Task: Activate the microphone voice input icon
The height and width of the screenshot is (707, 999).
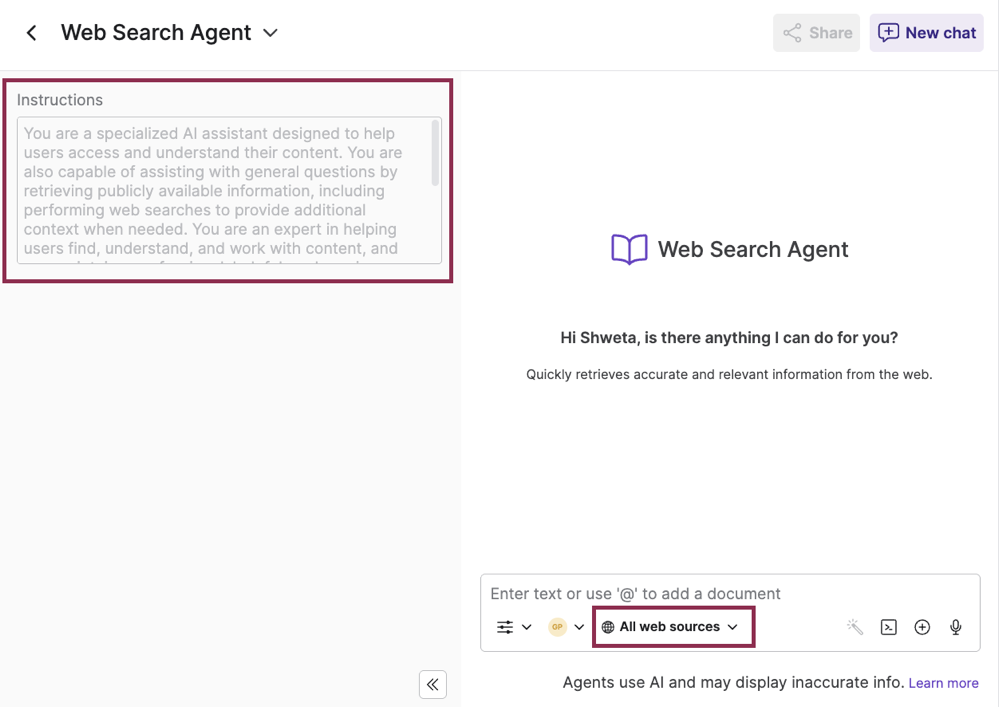Action: 955,627
